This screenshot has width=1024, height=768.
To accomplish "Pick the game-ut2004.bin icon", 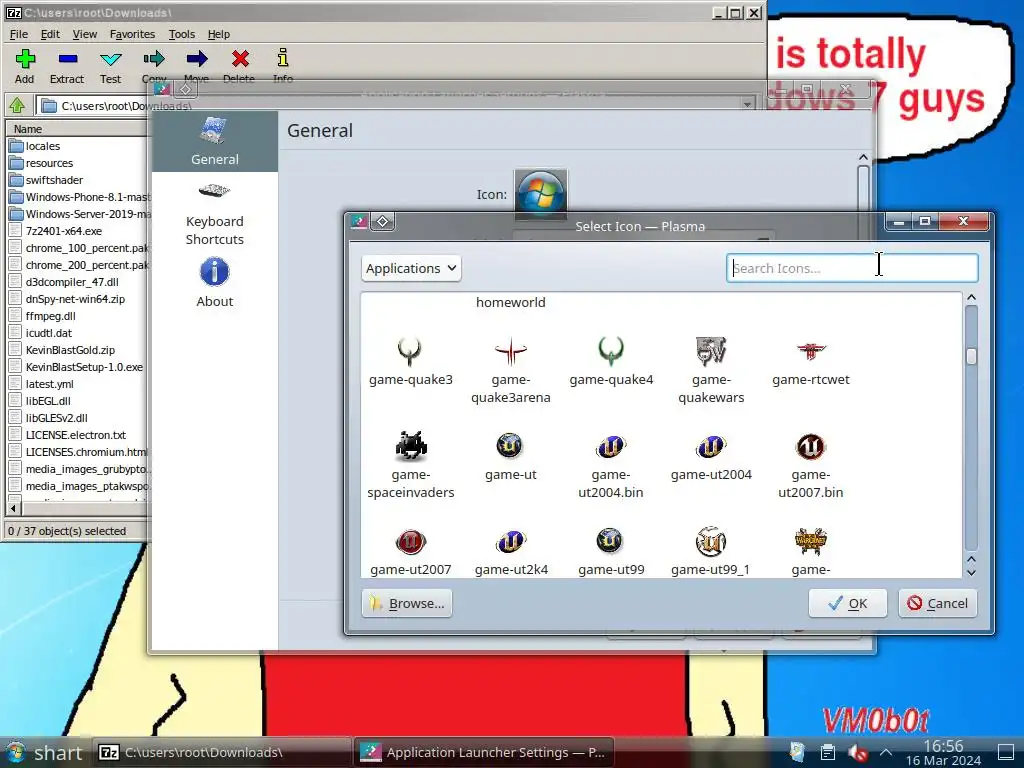I will 611,464.
